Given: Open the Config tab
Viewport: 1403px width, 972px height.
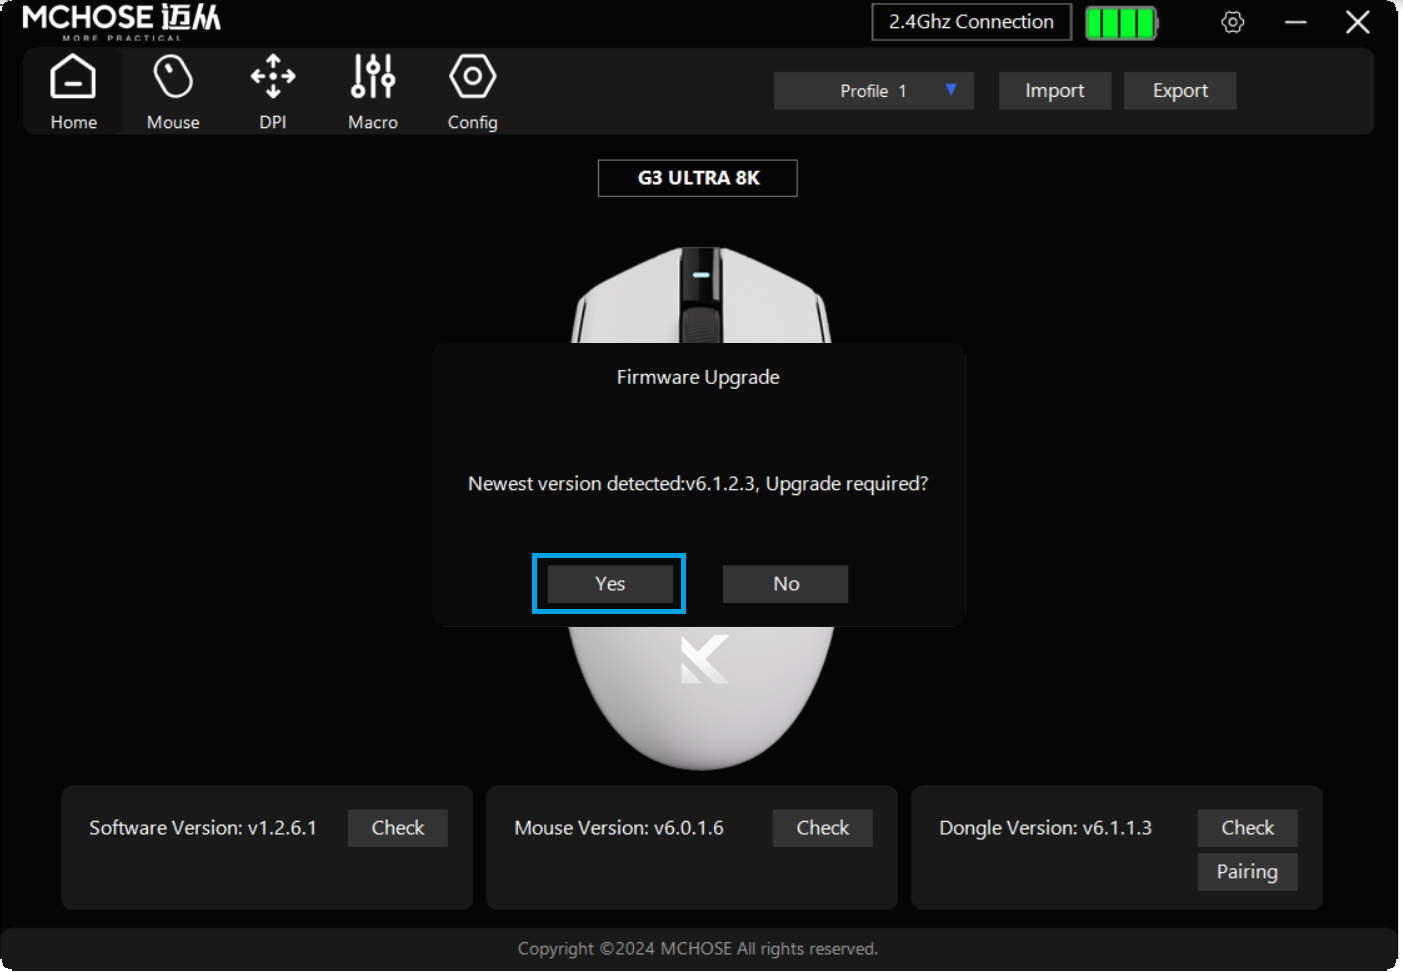Looking at the screenshot, I should pos(472,92).
